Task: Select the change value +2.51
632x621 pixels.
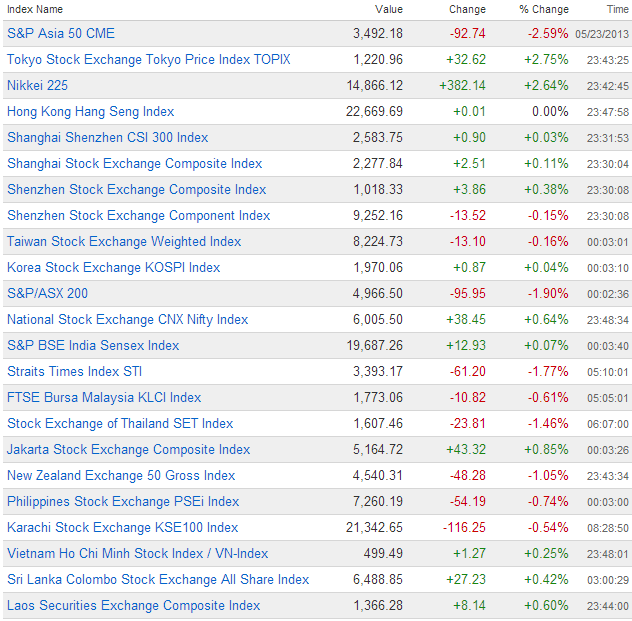Action: pyautogui.click(x=470, y=164)
